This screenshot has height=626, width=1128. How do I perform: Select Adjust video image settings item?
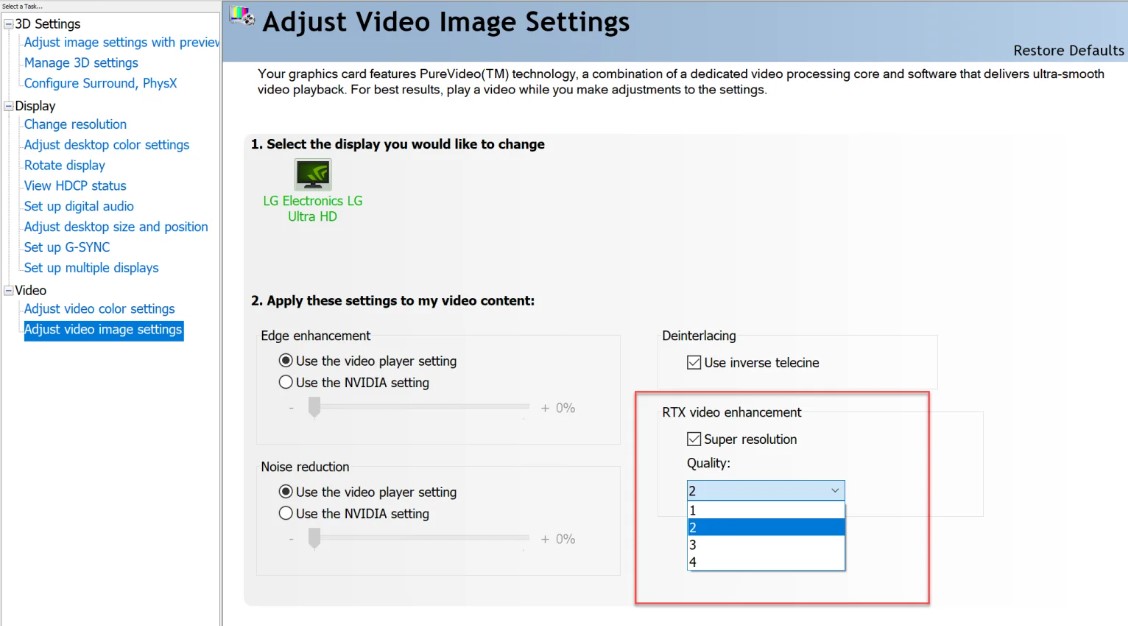pyautogui.click(x=103, y=330)
